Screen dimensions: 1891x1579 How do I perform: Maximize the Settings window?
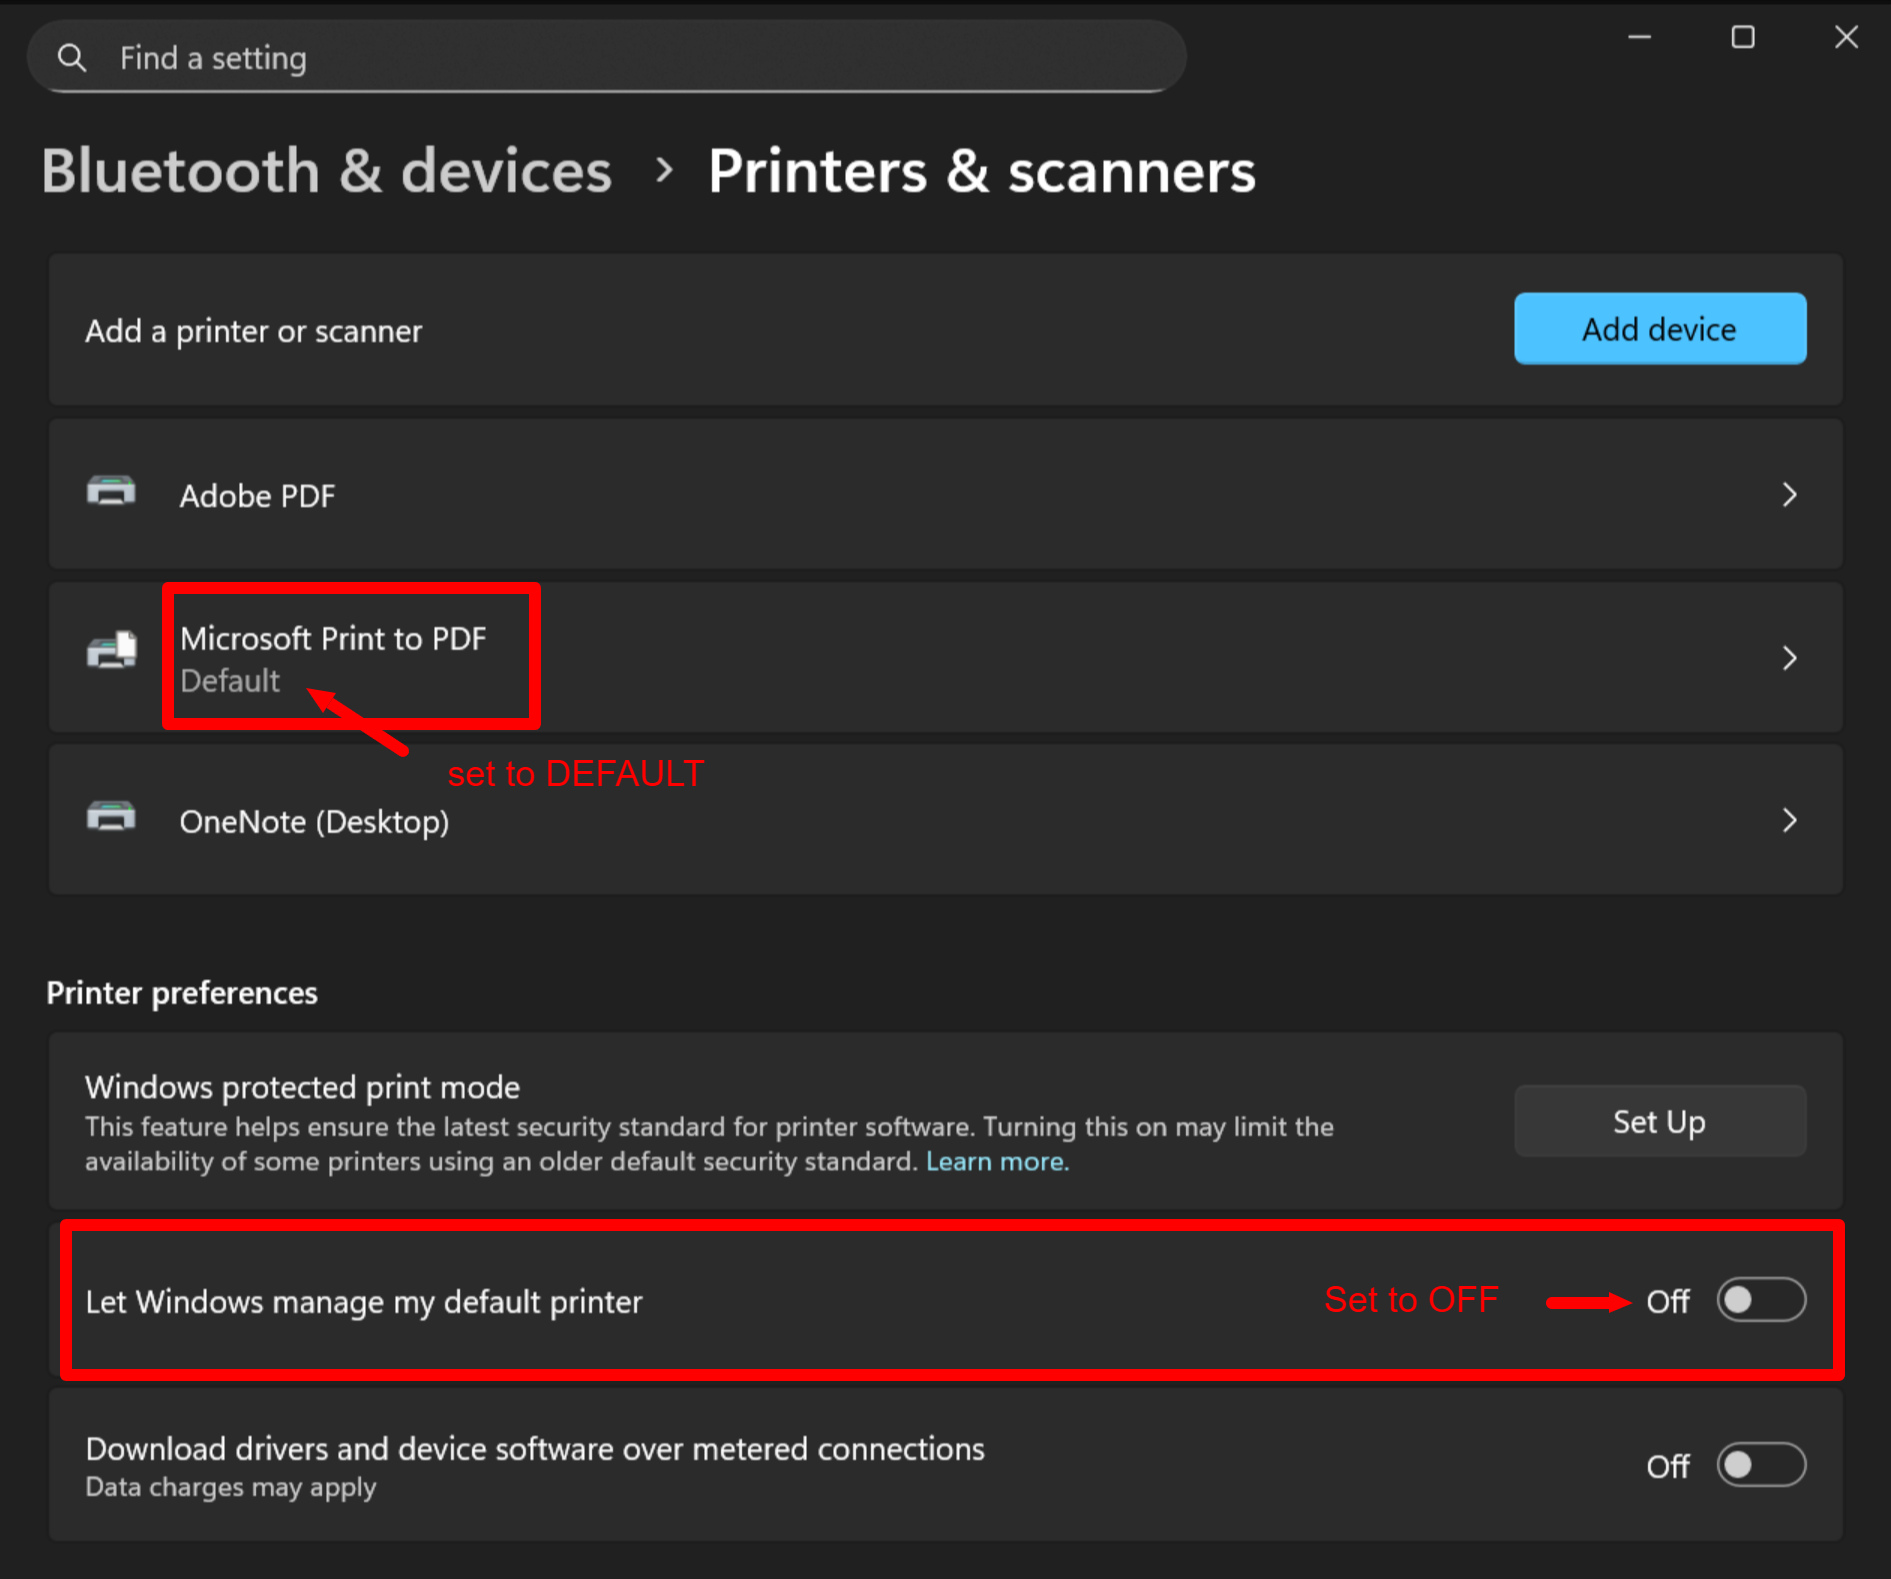coord(1743,38)
